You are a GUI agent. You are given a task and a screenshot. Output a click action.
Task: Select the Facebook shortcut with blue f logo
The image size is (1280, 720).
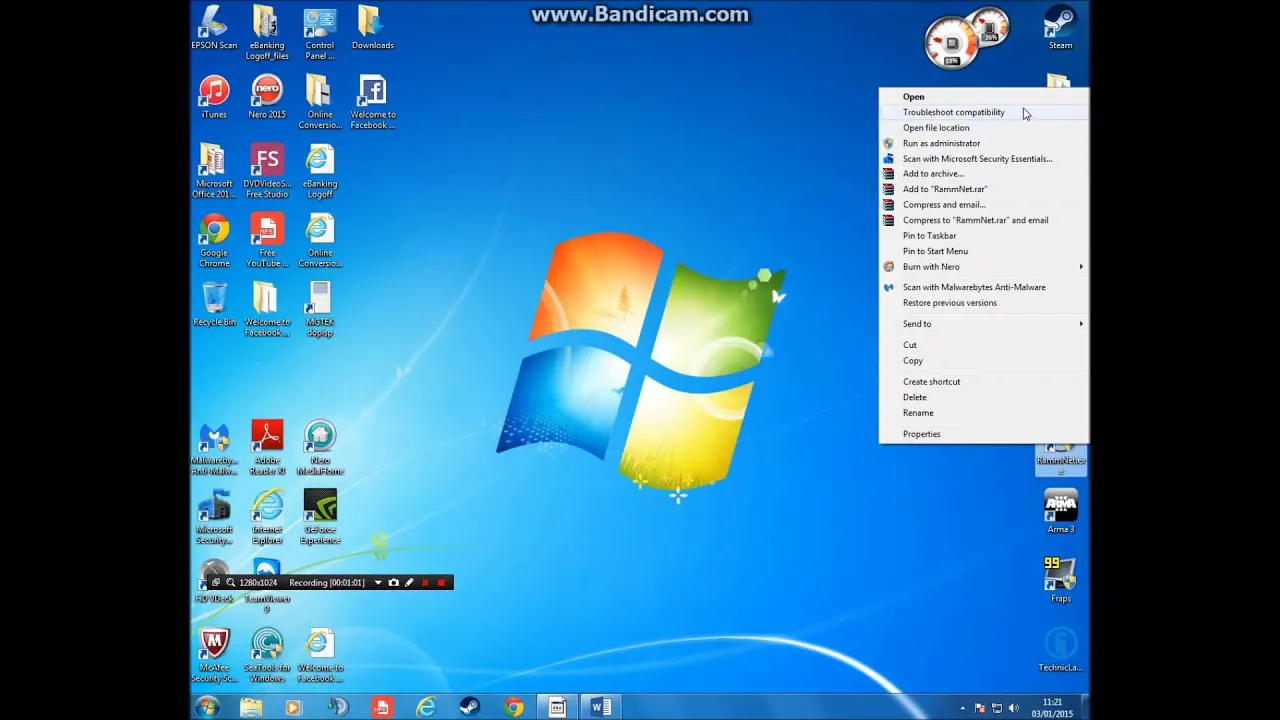pos(372,102)
